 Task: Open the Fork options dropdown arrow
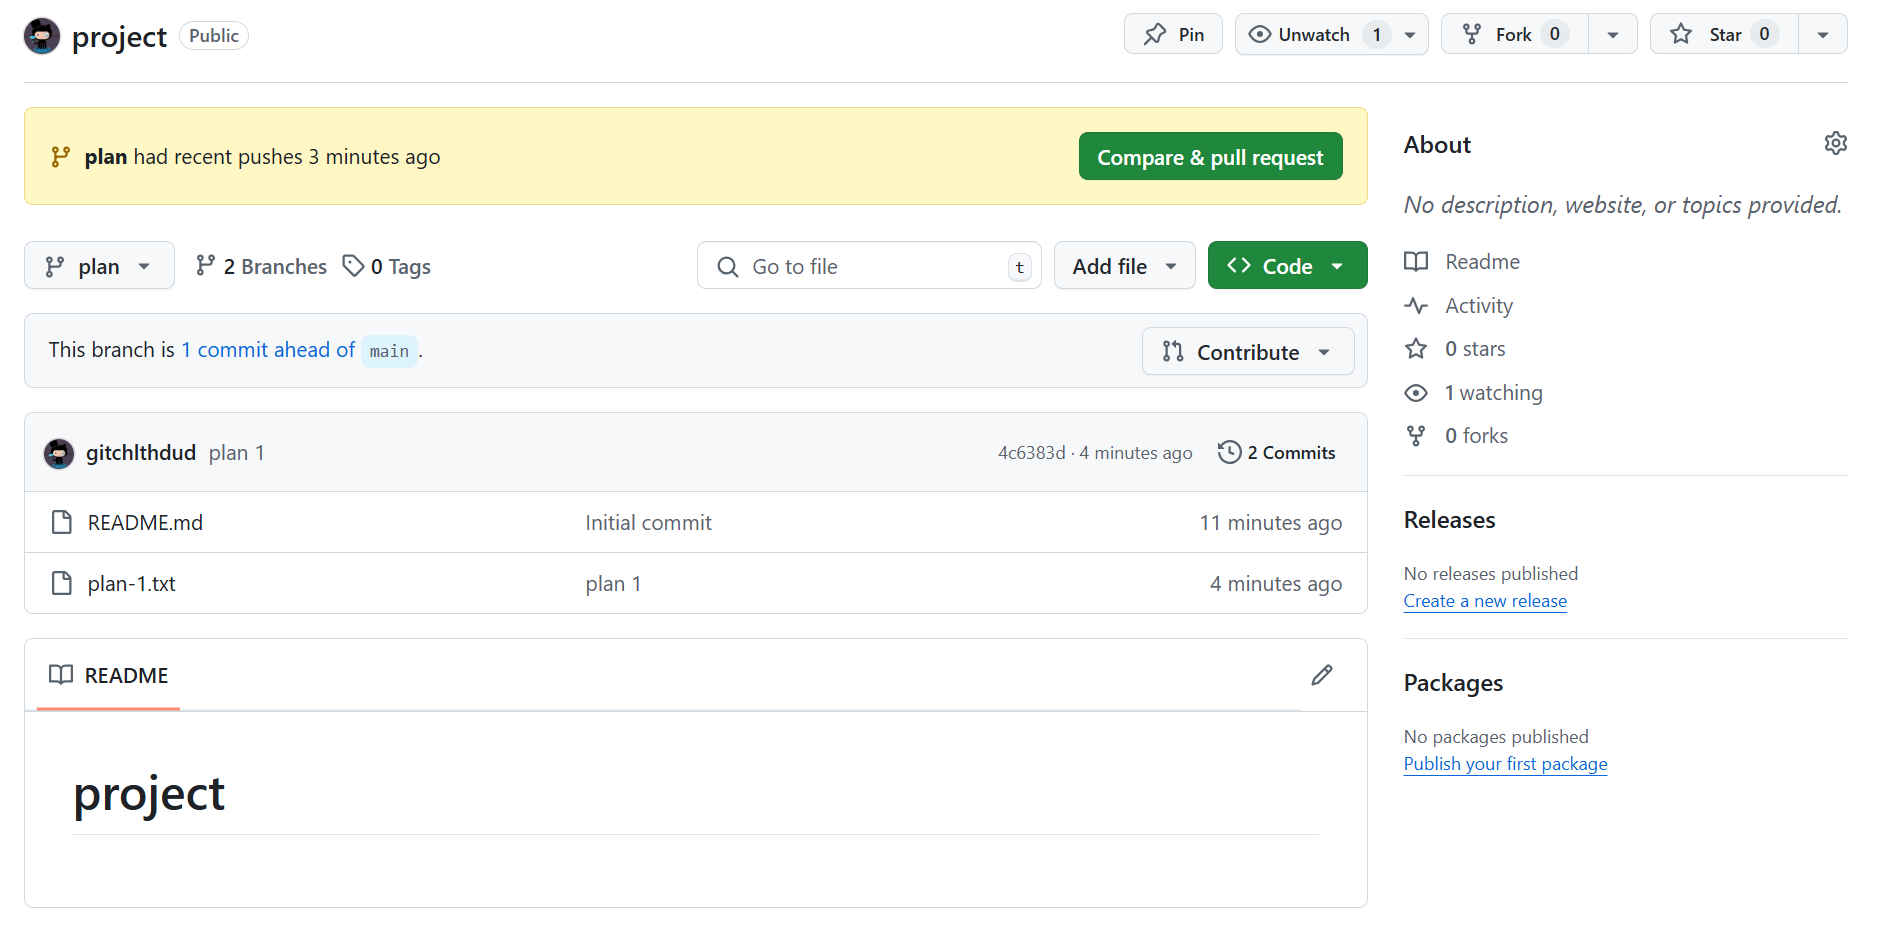coord(1613,34)
